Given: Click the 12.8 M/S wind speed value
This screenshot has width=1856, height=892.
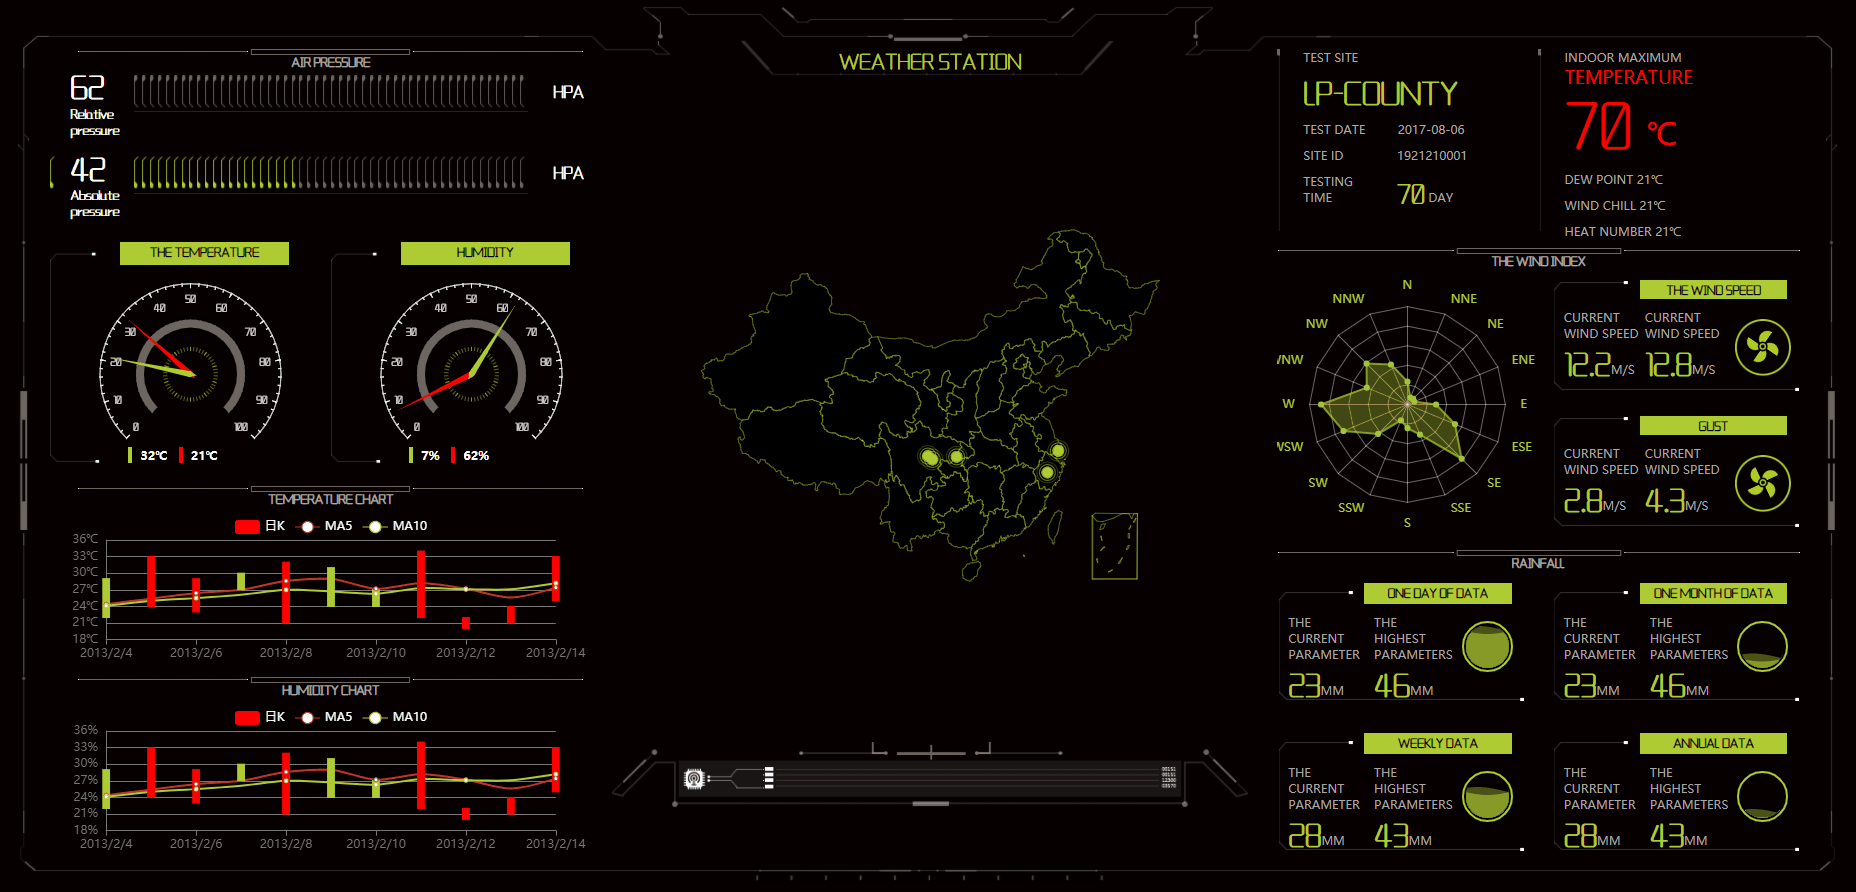Looking at the screenshot, I should coord(1680,365).
